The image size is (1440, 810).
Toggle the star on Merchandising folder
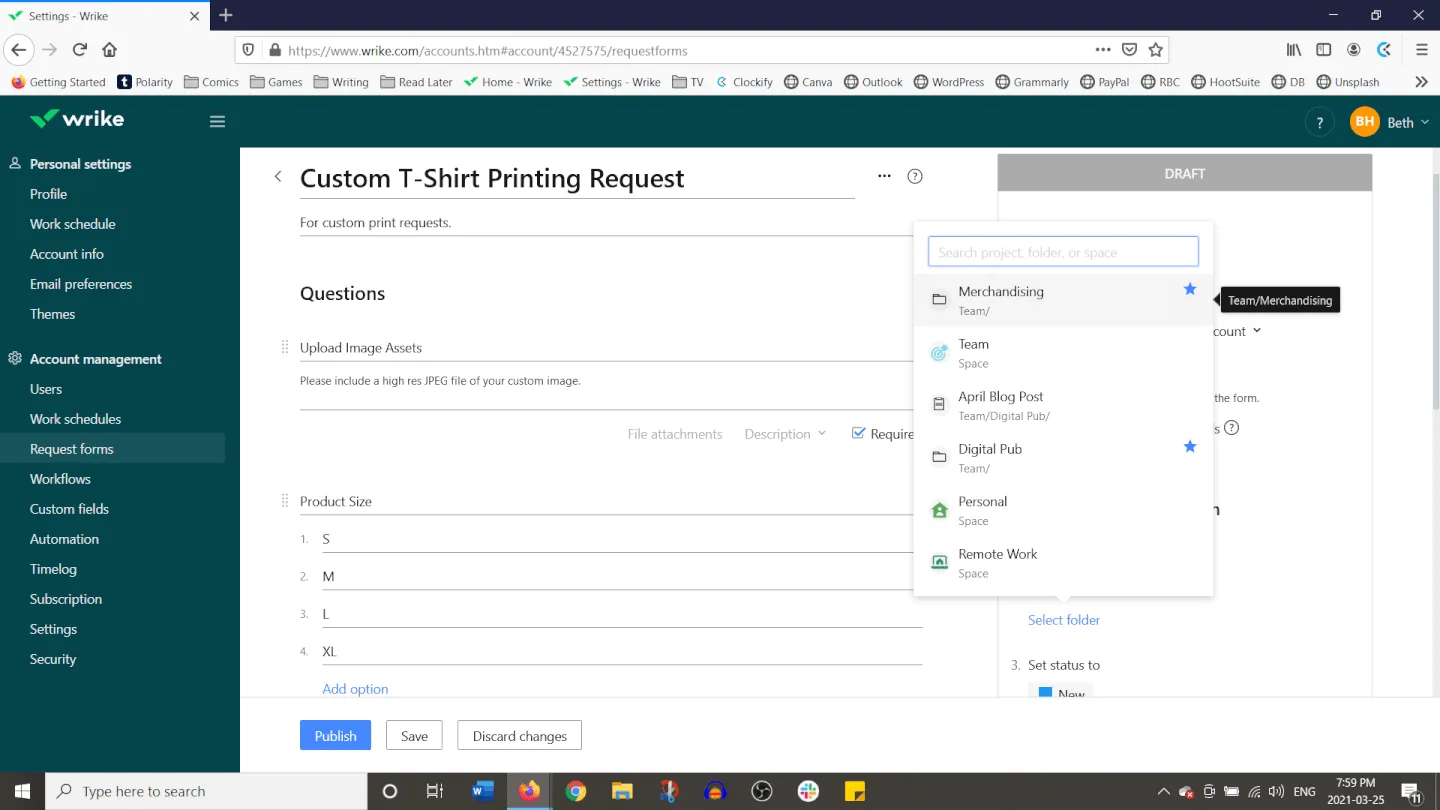click(x=1190, y=289)
